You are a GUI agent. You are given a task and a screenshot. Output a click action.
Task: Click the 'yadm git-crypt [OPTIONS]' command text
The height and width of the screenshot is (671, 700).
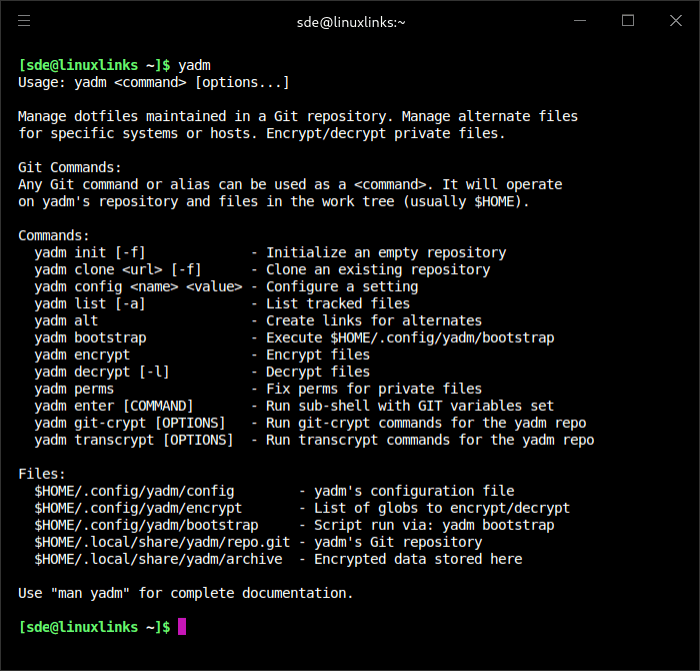coord(130,423)
